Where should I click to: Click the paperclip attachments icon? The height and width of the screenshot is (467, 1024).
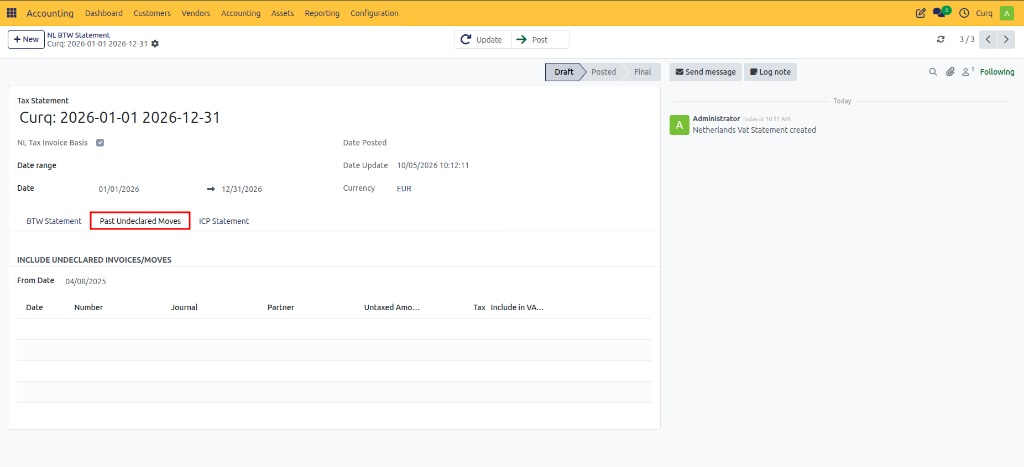click(x=950, y=72)
